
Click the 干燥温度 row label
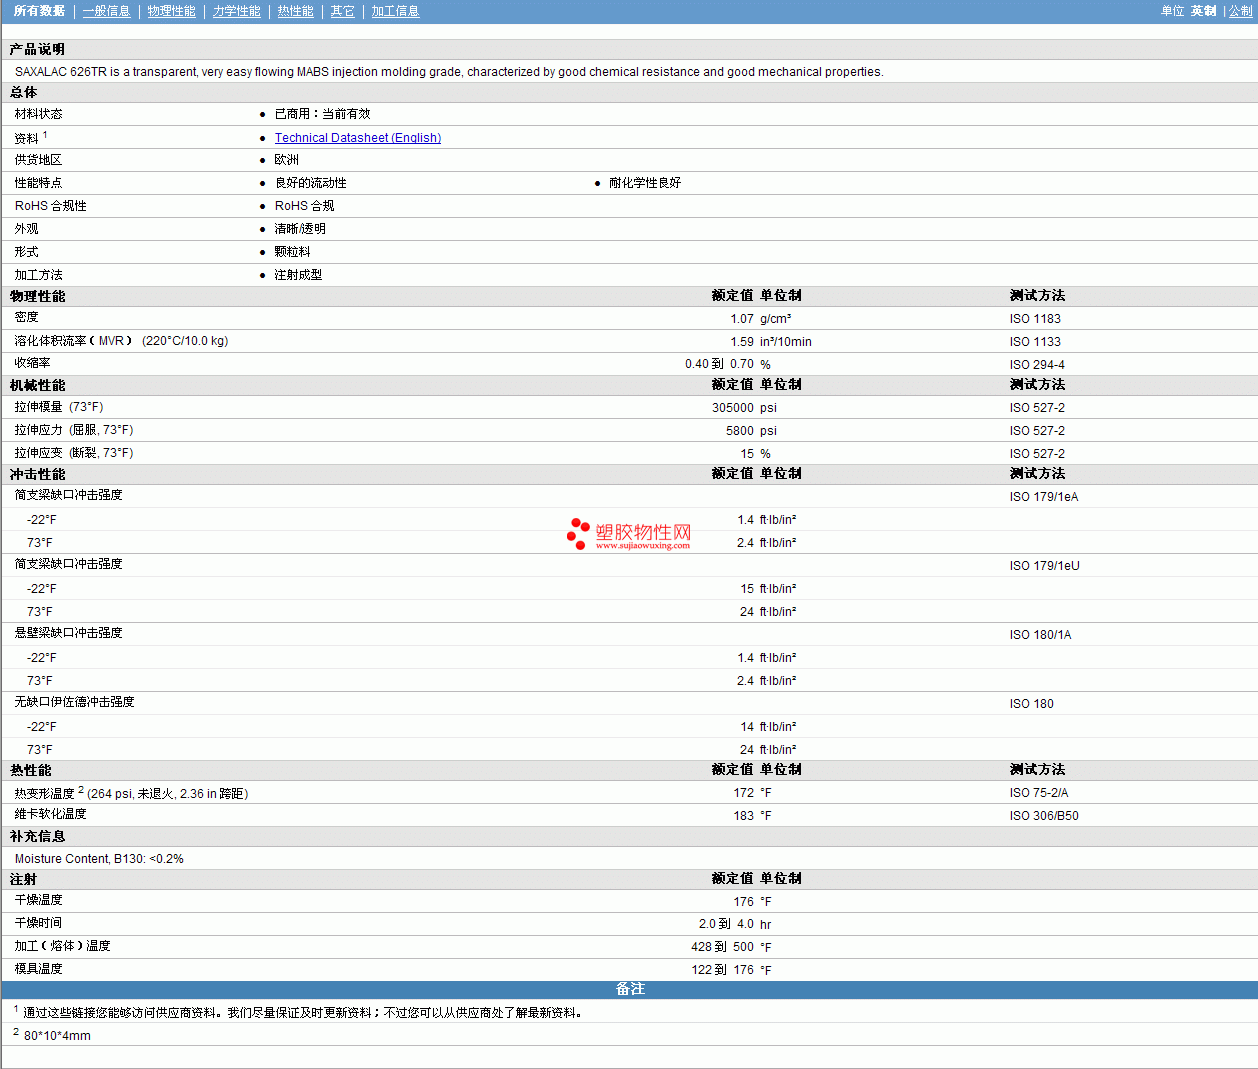[x=38, y=900]
